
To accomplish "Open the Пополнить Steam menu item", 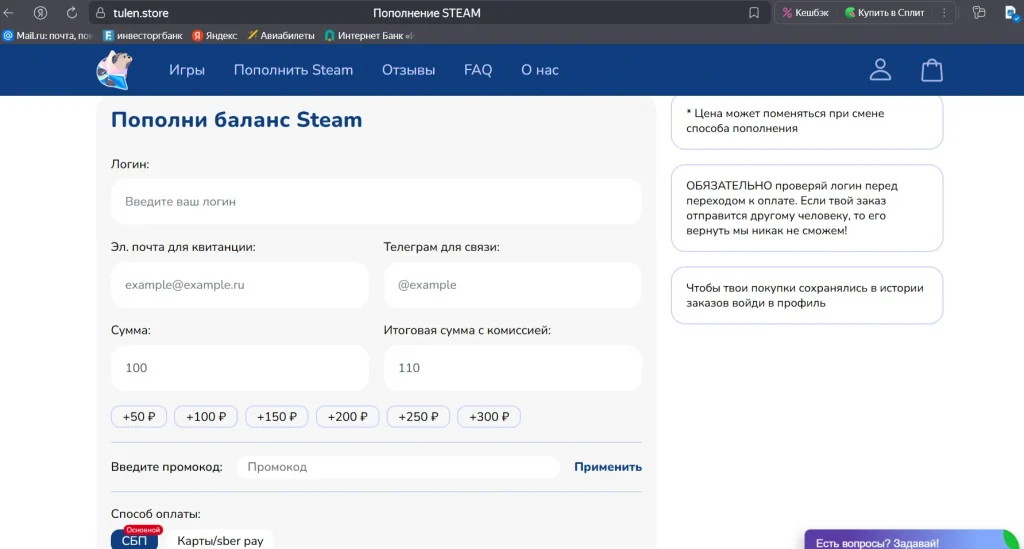I will [x=293, y=70].
